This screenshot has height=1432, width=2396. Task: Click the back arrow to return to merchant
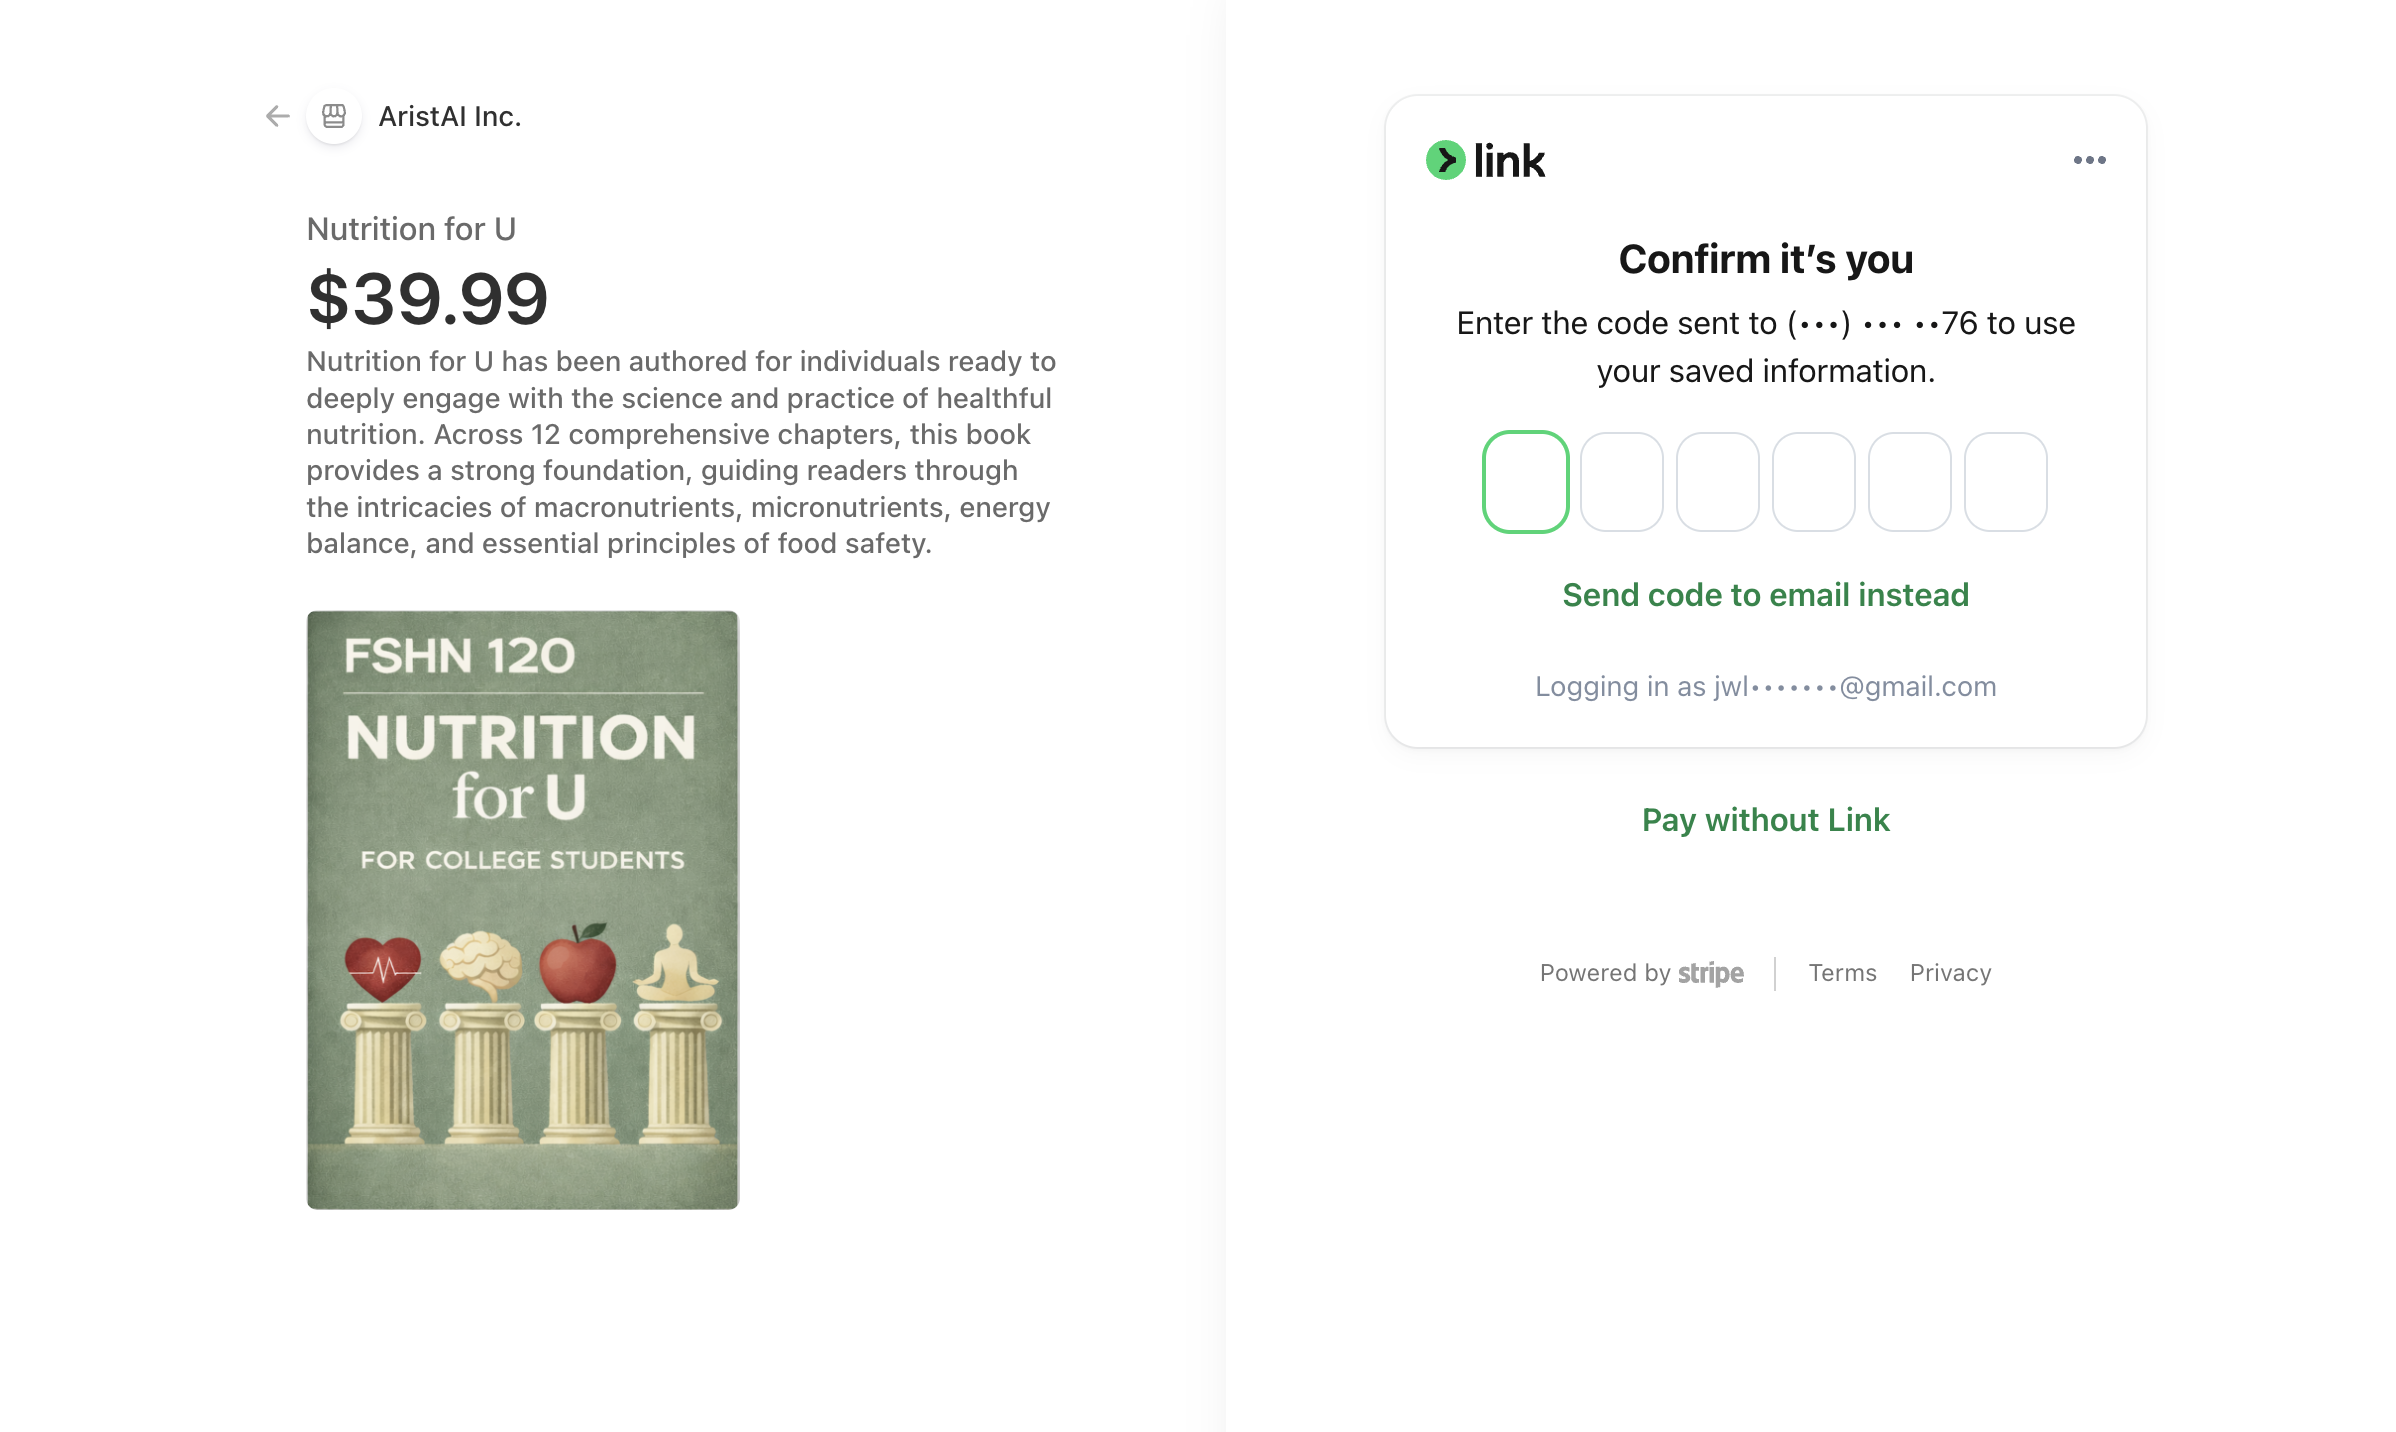(x=277, y=117)
